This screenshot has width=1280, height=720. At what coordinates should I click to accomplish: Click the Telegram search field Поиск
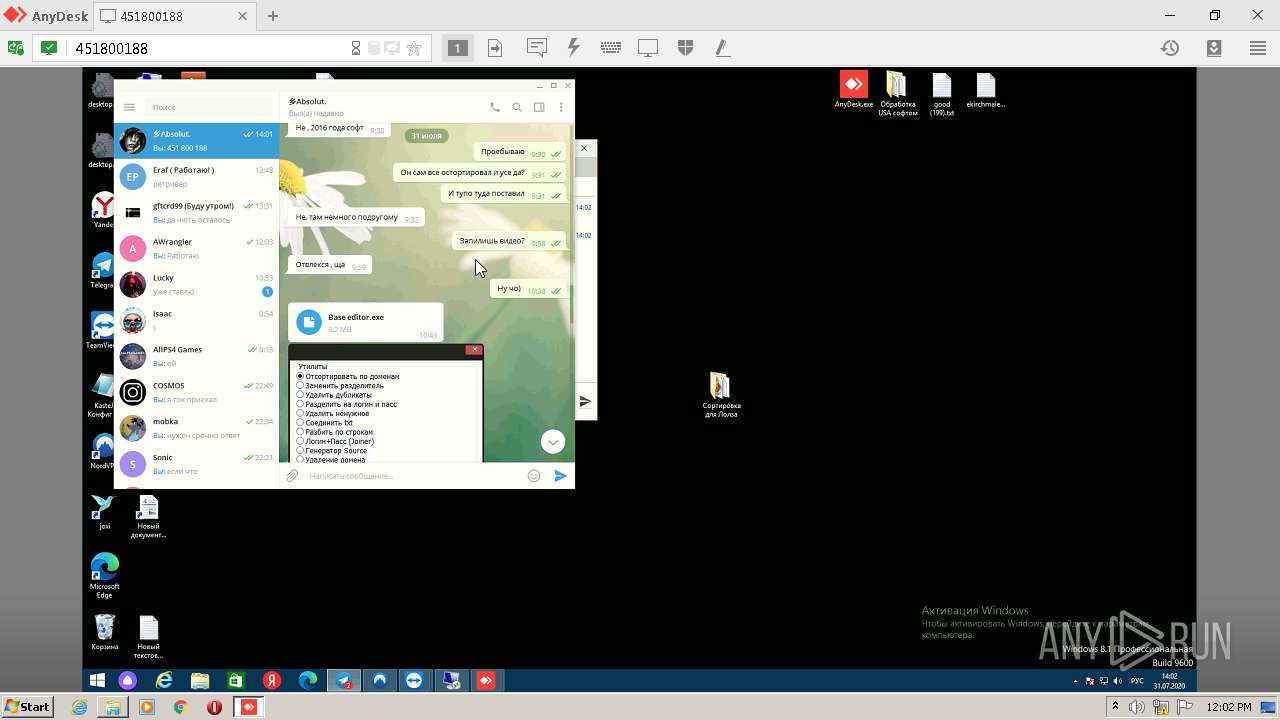click(x=209, y=107)
